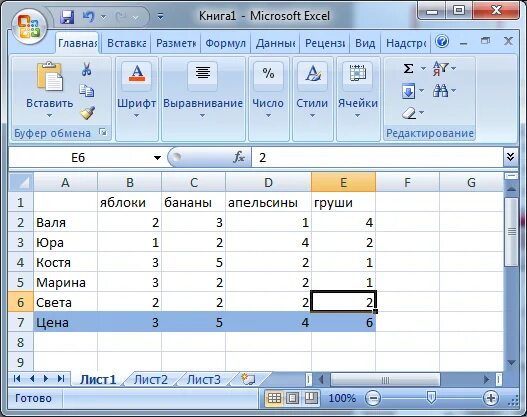The width and height of the screenshot is (527, 417).
Task: Switch to Page Break Preview
Action: point(311,398)
